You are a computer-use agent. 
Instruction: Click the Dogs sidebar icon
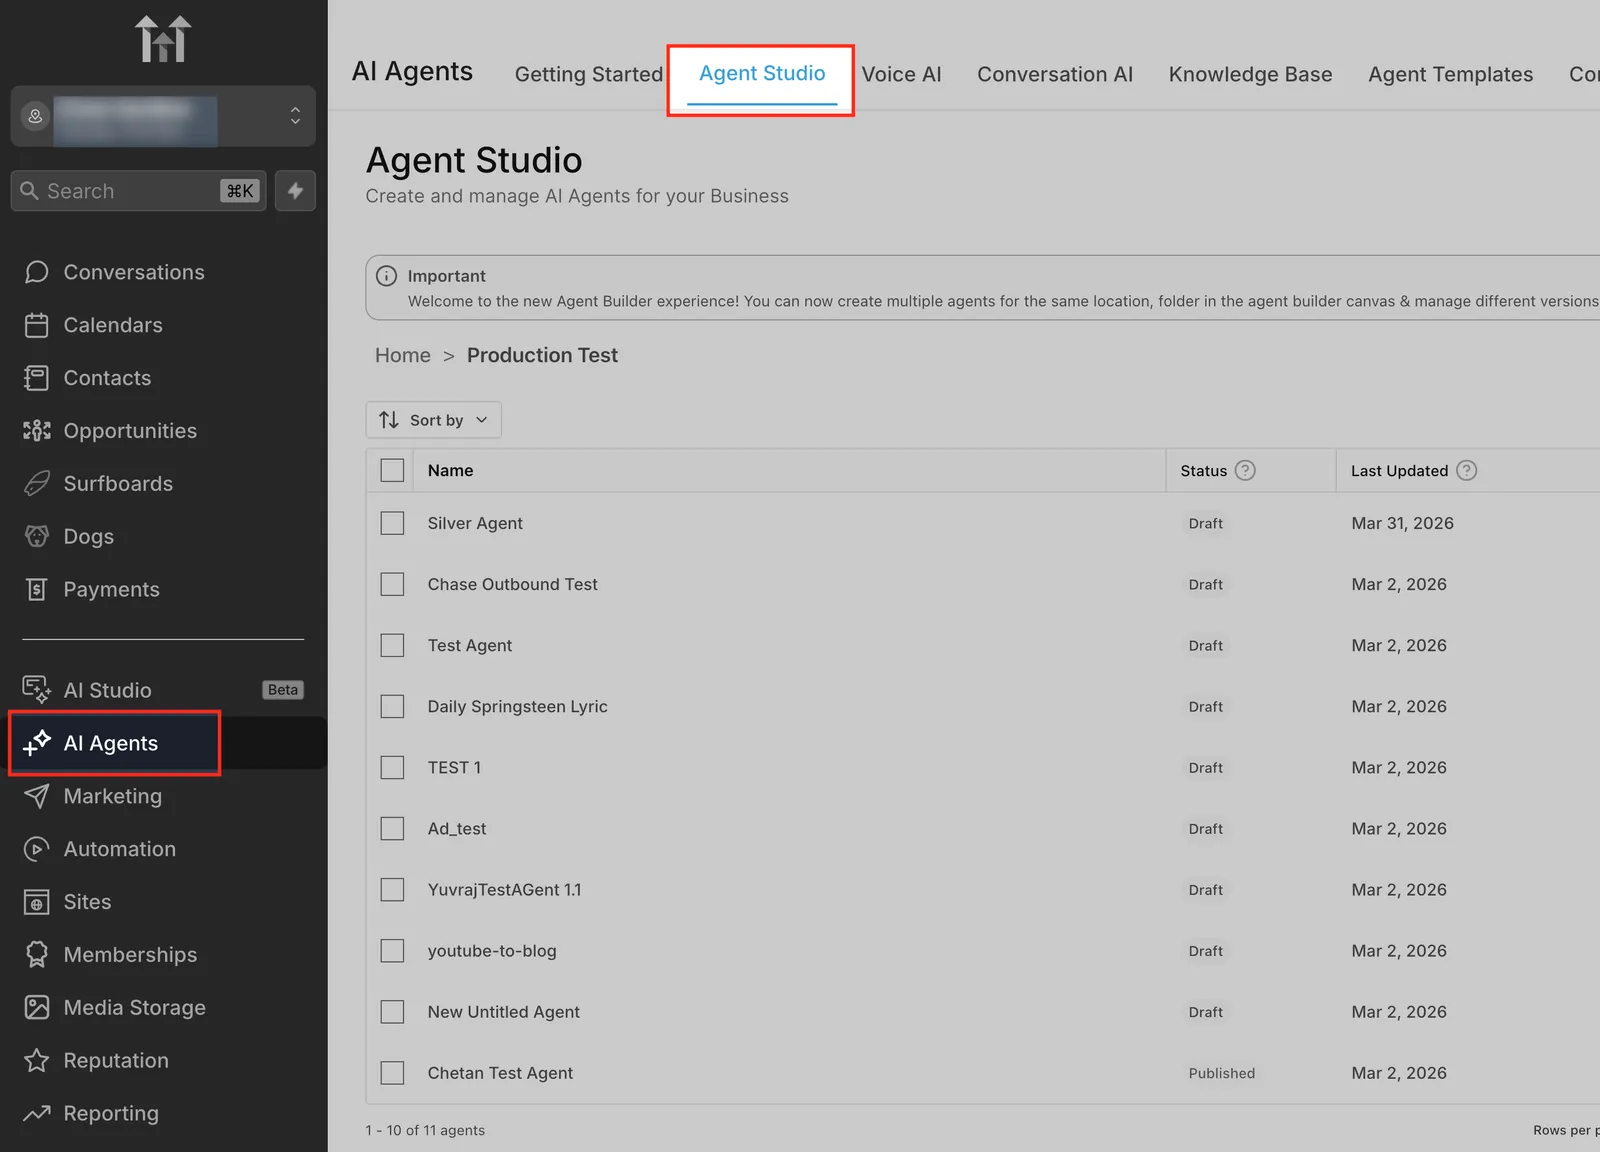37,537
